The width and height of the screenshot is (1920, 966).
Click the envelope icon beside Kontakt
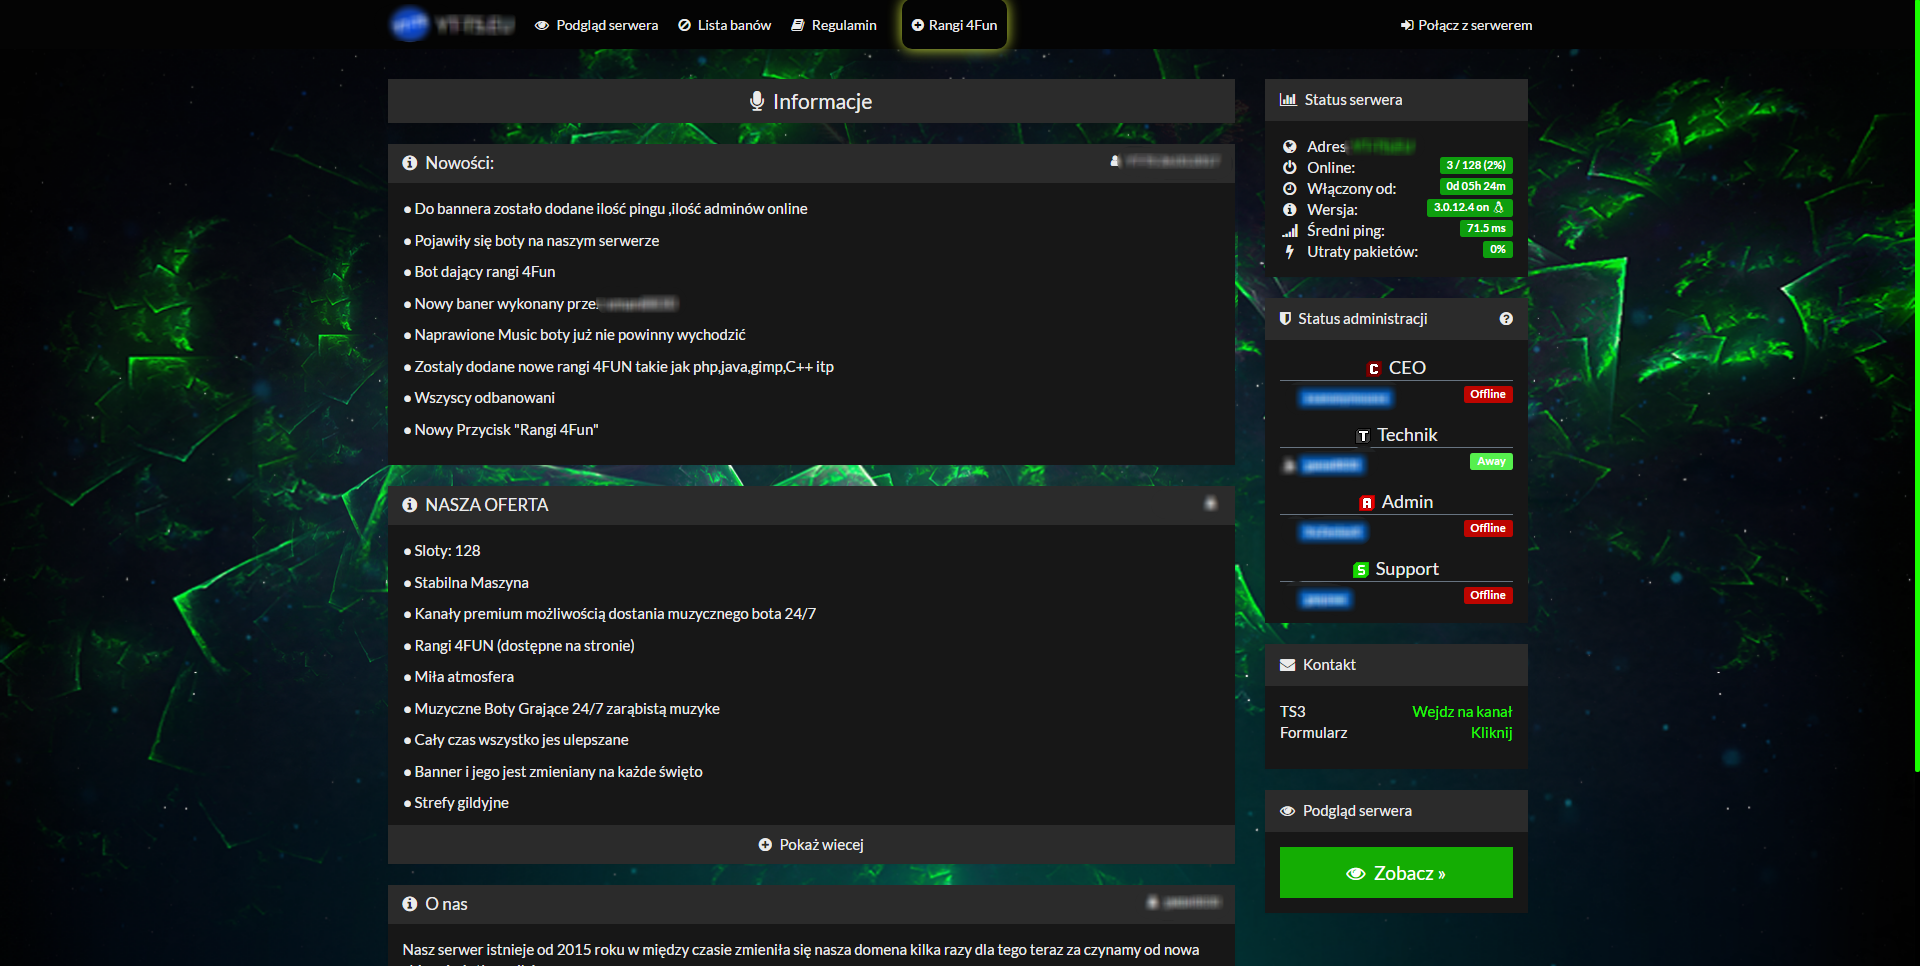tap(1287, 665)
